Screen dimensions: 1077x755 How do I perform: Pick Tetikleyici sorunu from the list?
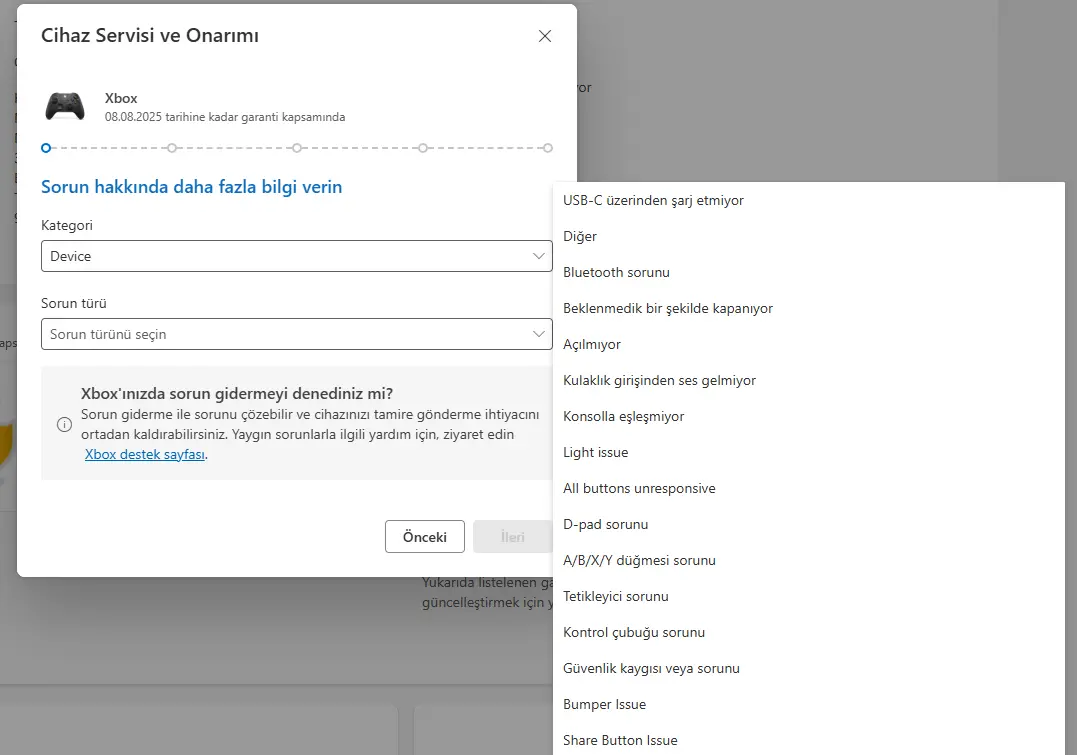(808, 596)
